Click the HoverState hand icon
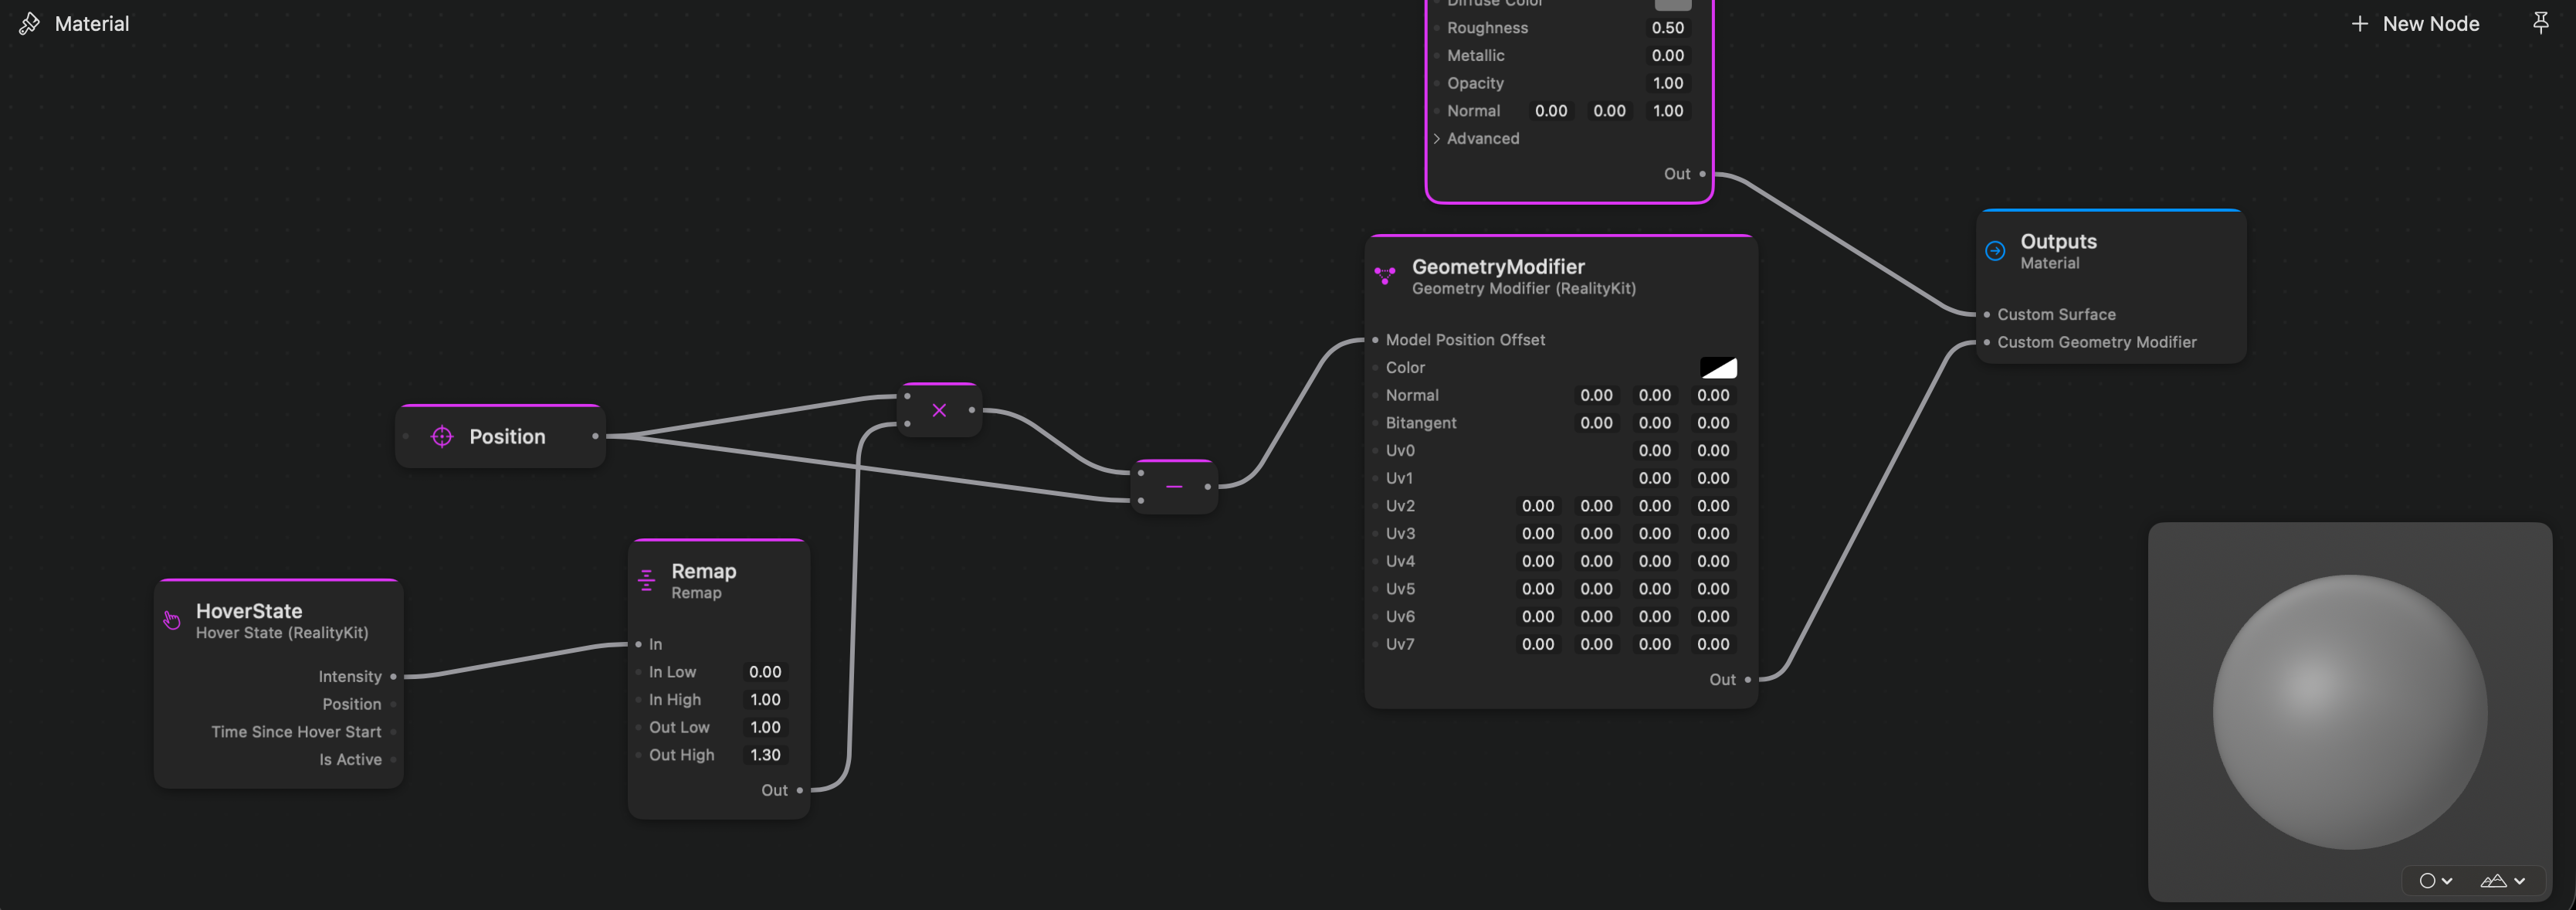Viewport: 2576px width, 910px height. 172,621
